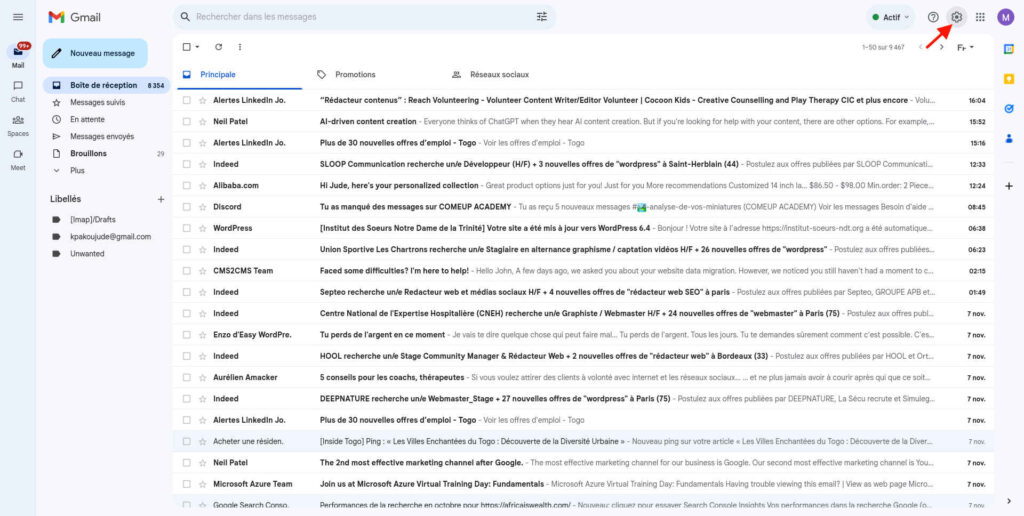Open Settings gear icon
This screenshot has width=1024, height=516.
click(957, 17)
